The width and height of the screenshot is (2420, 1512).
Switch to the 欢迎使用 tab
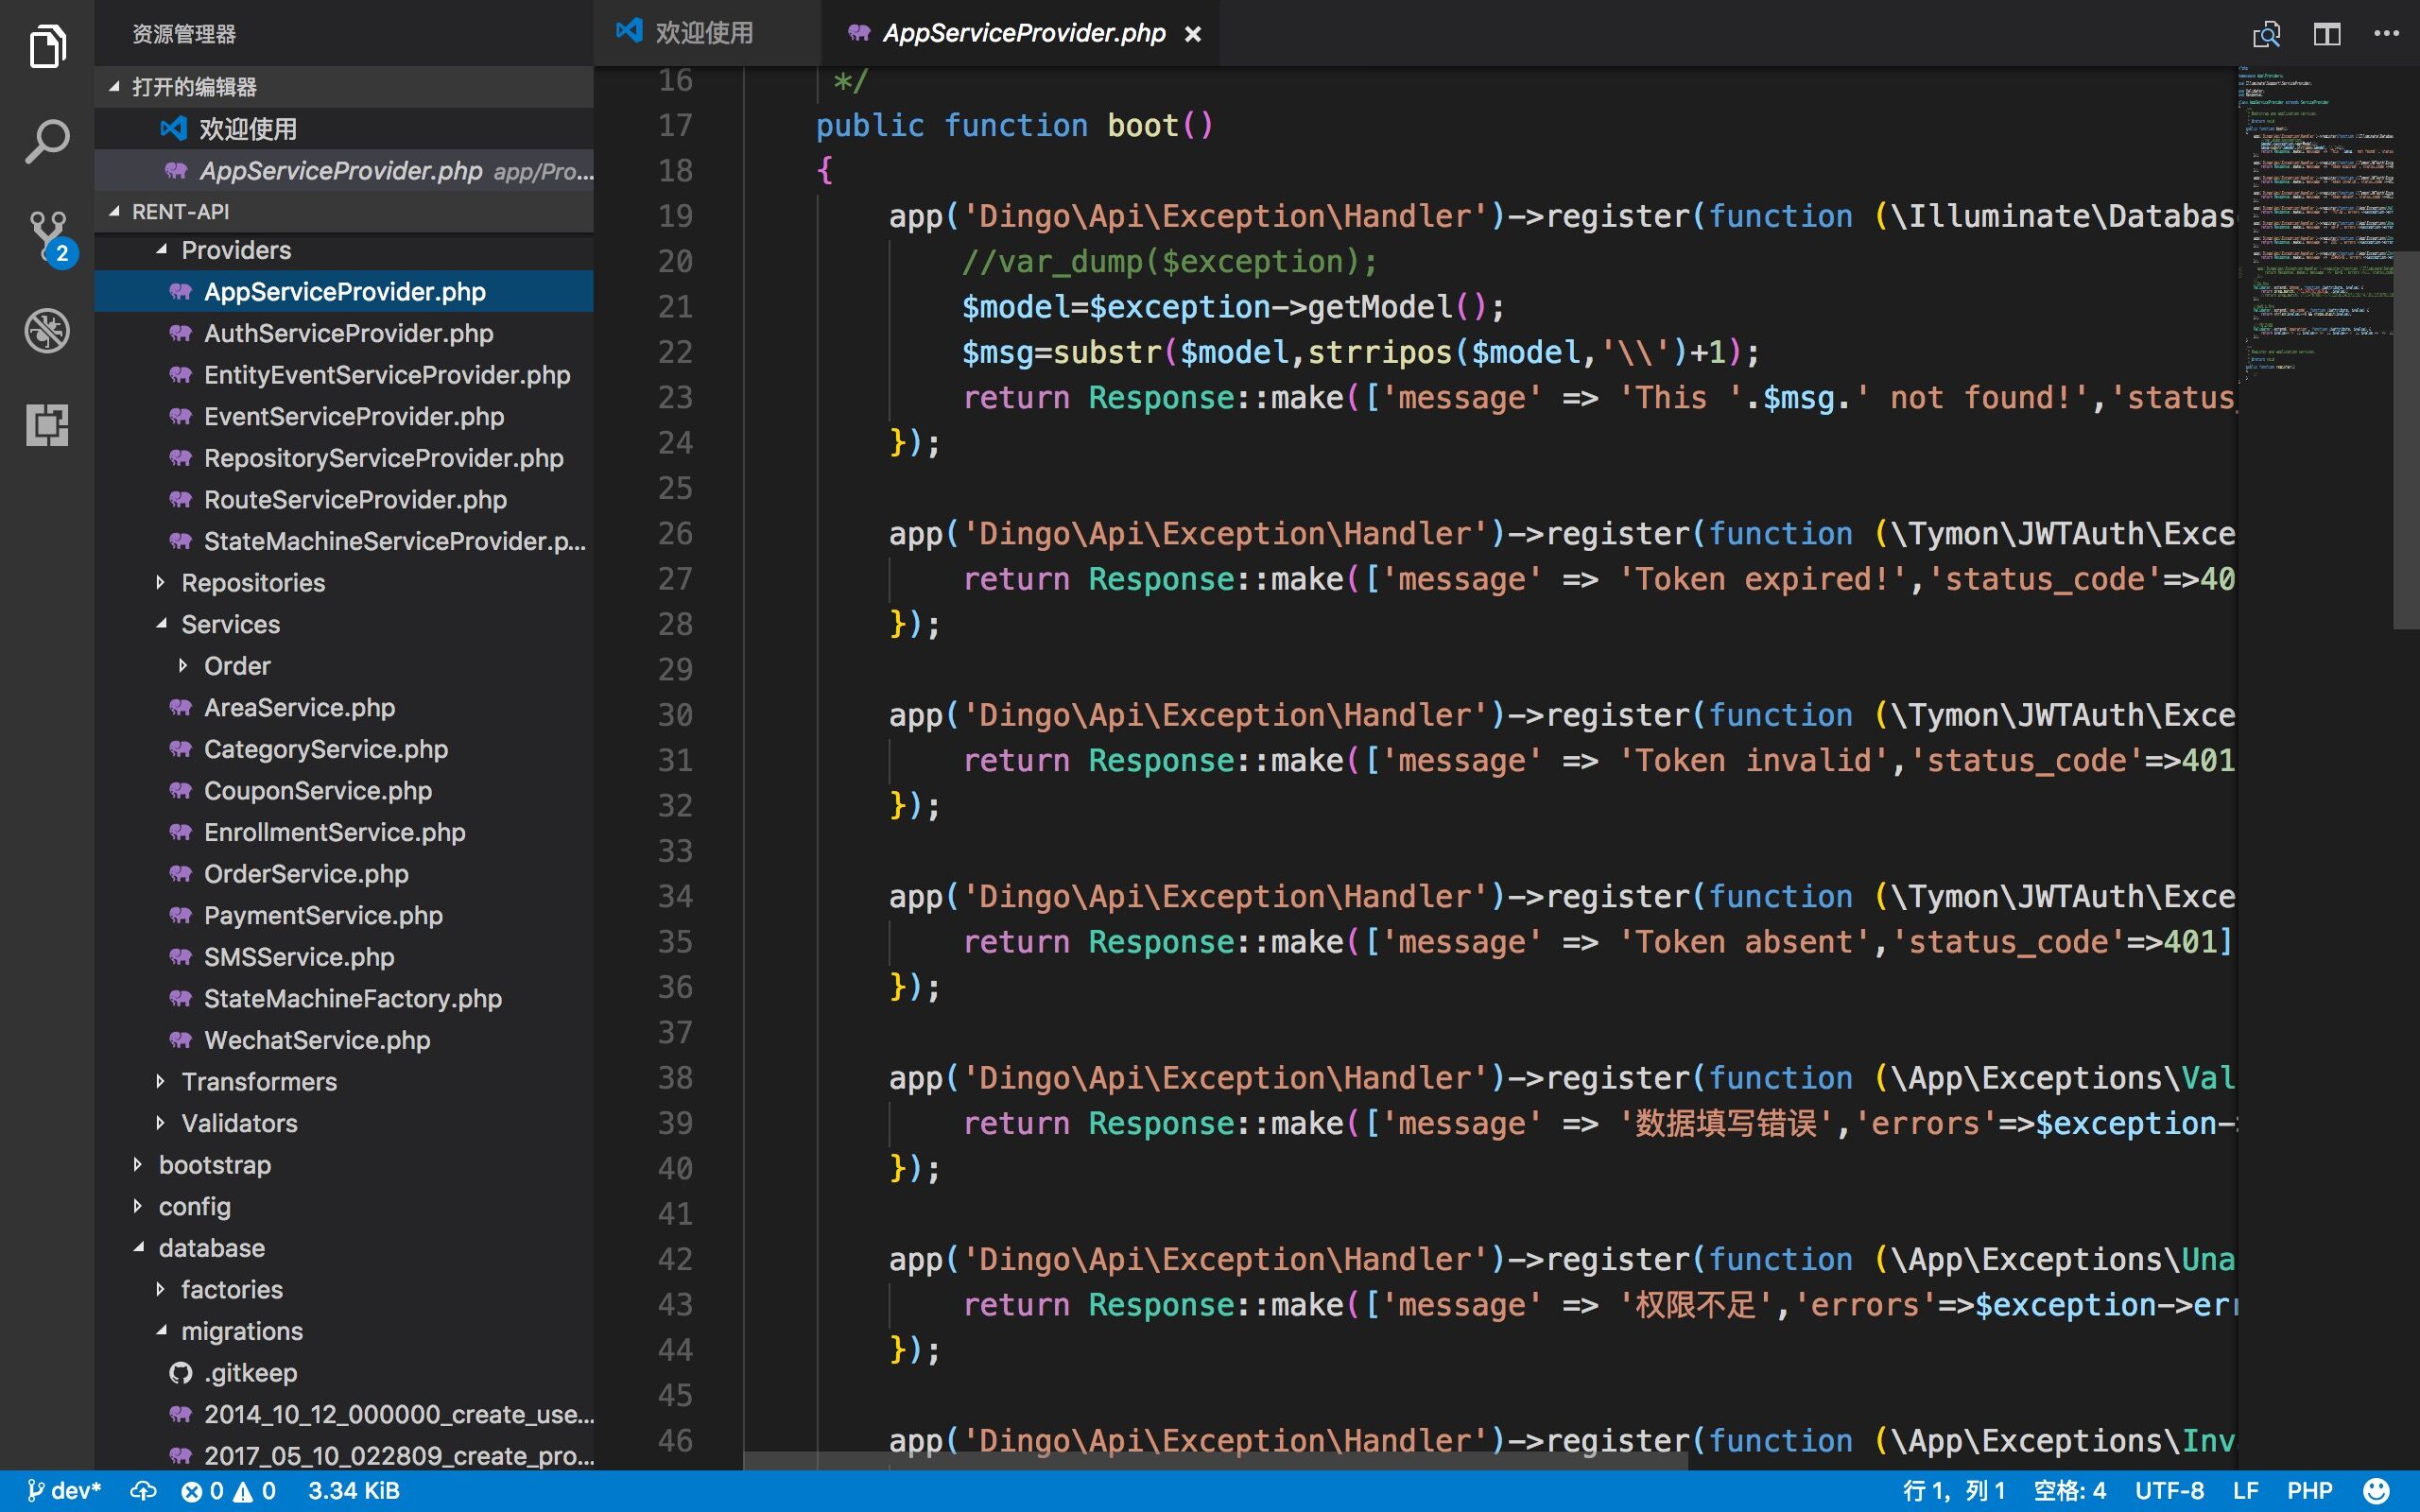tap(703, 33)
